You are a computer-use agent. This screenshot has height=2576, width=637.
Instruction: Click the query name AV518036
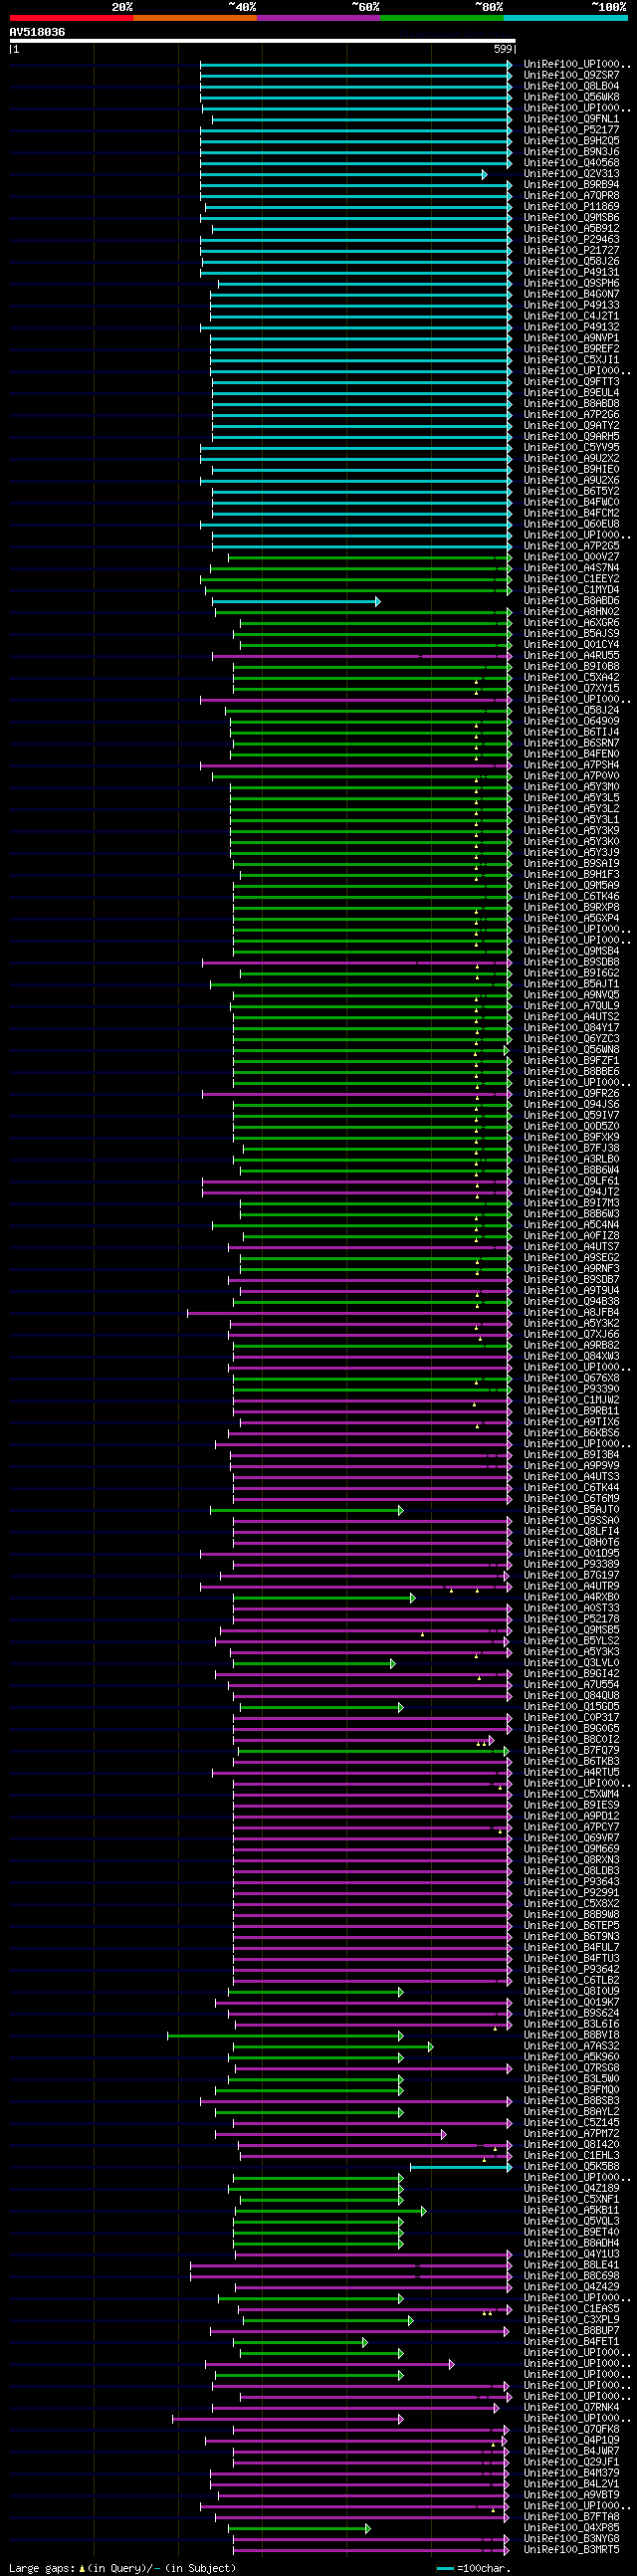point(37,32)
